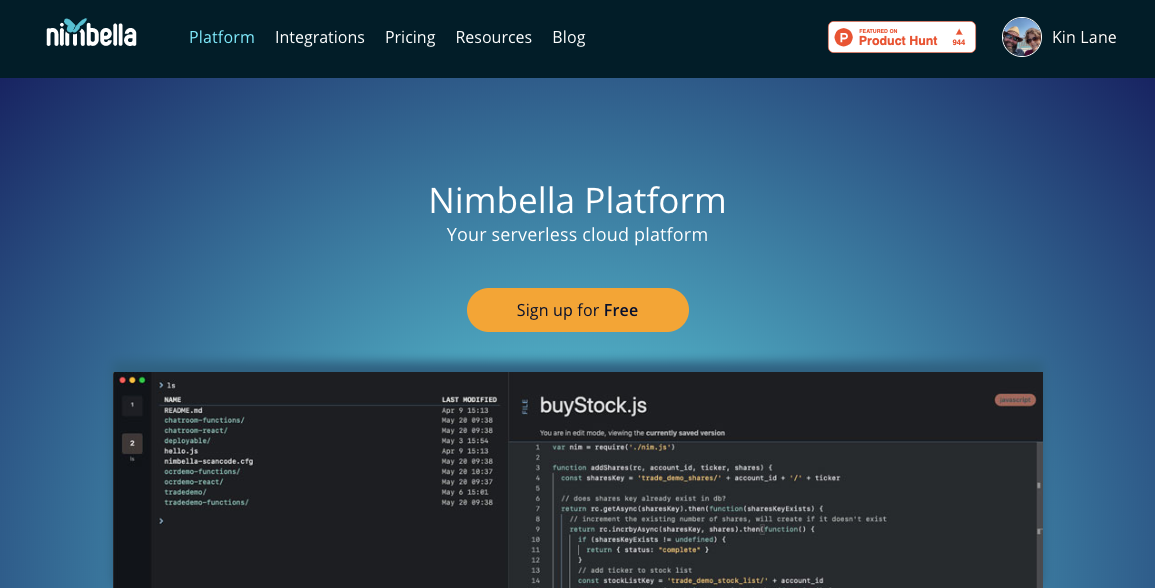Click the 'function addShares' code line

pos(662,468)
